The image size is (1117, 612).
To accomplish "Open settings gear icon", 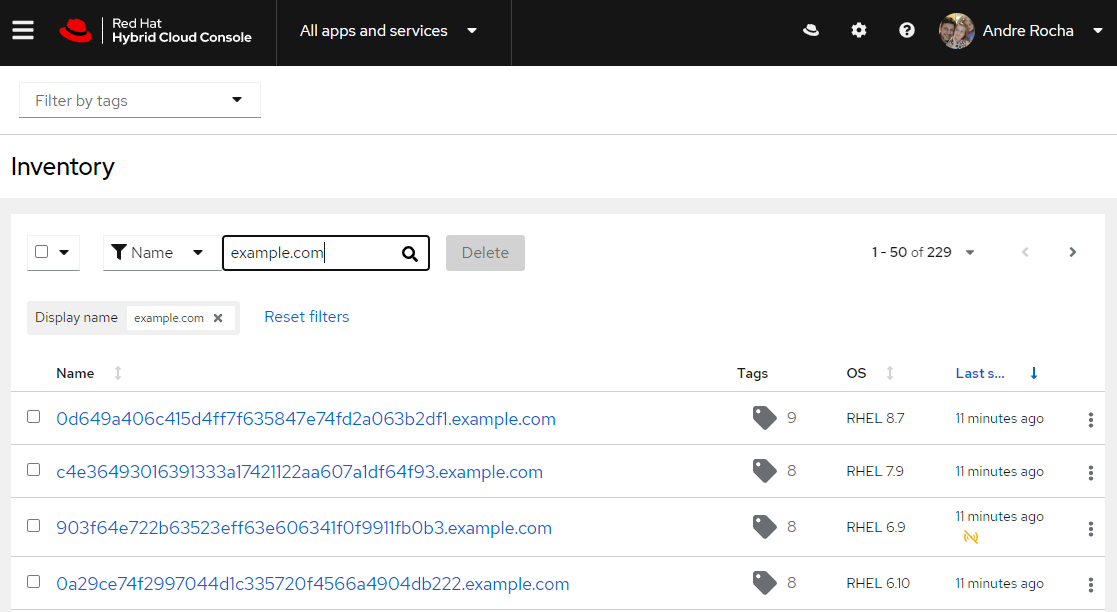I will pos(859,31).
